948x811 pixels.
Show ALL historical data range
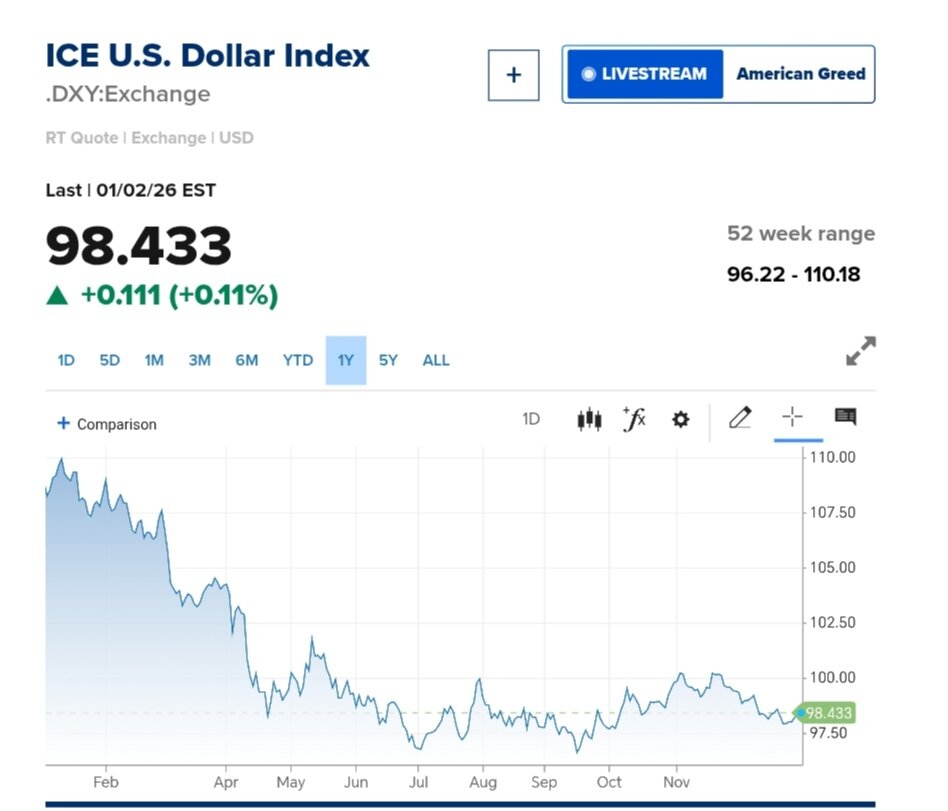coord(436,360)
